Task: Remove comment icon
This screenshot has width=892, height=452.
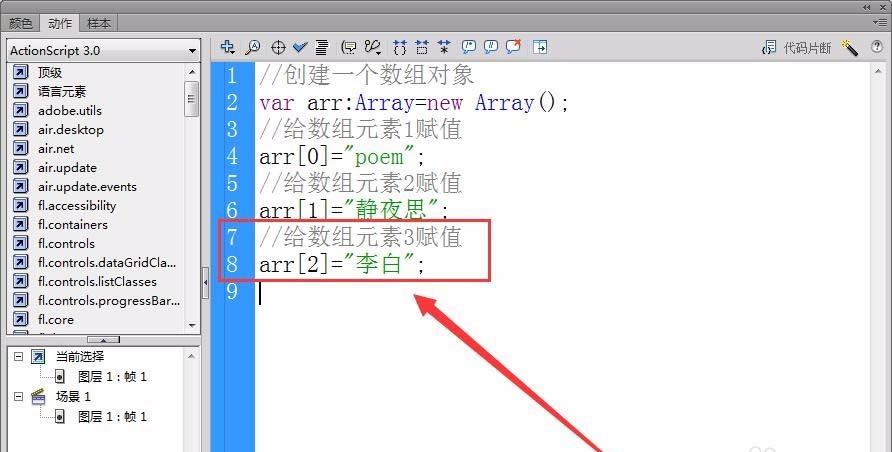Action: (514, 47)
